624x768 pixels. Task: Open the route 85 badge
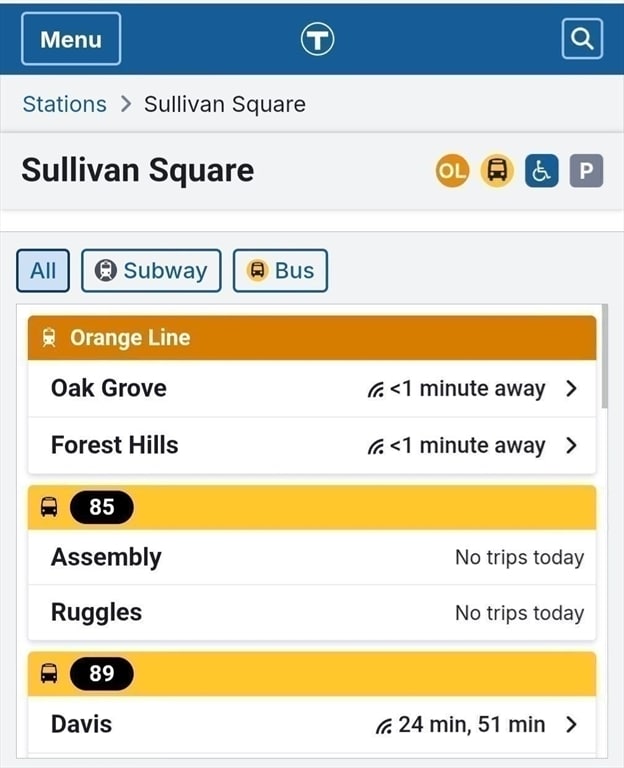pyautogui.click(x=101, y=507)
